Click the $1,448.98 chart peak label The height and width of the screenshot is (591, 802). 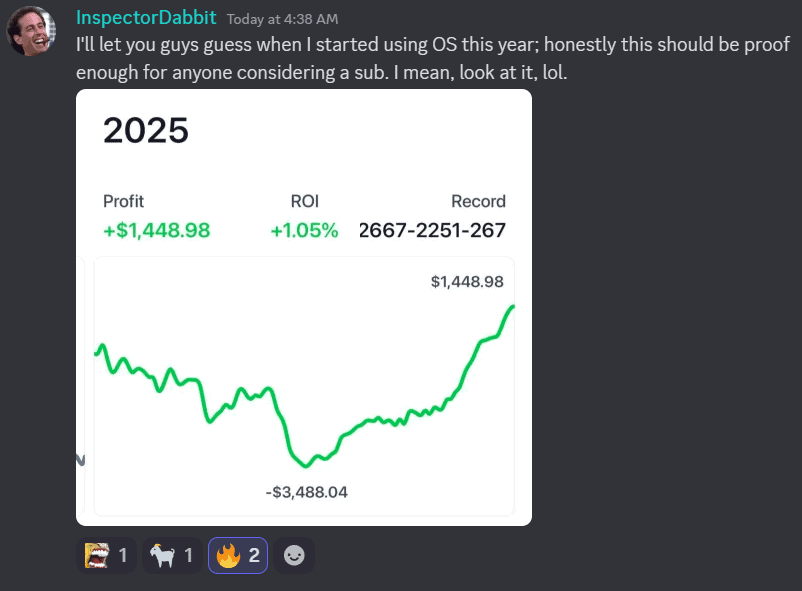click(467, 282)
